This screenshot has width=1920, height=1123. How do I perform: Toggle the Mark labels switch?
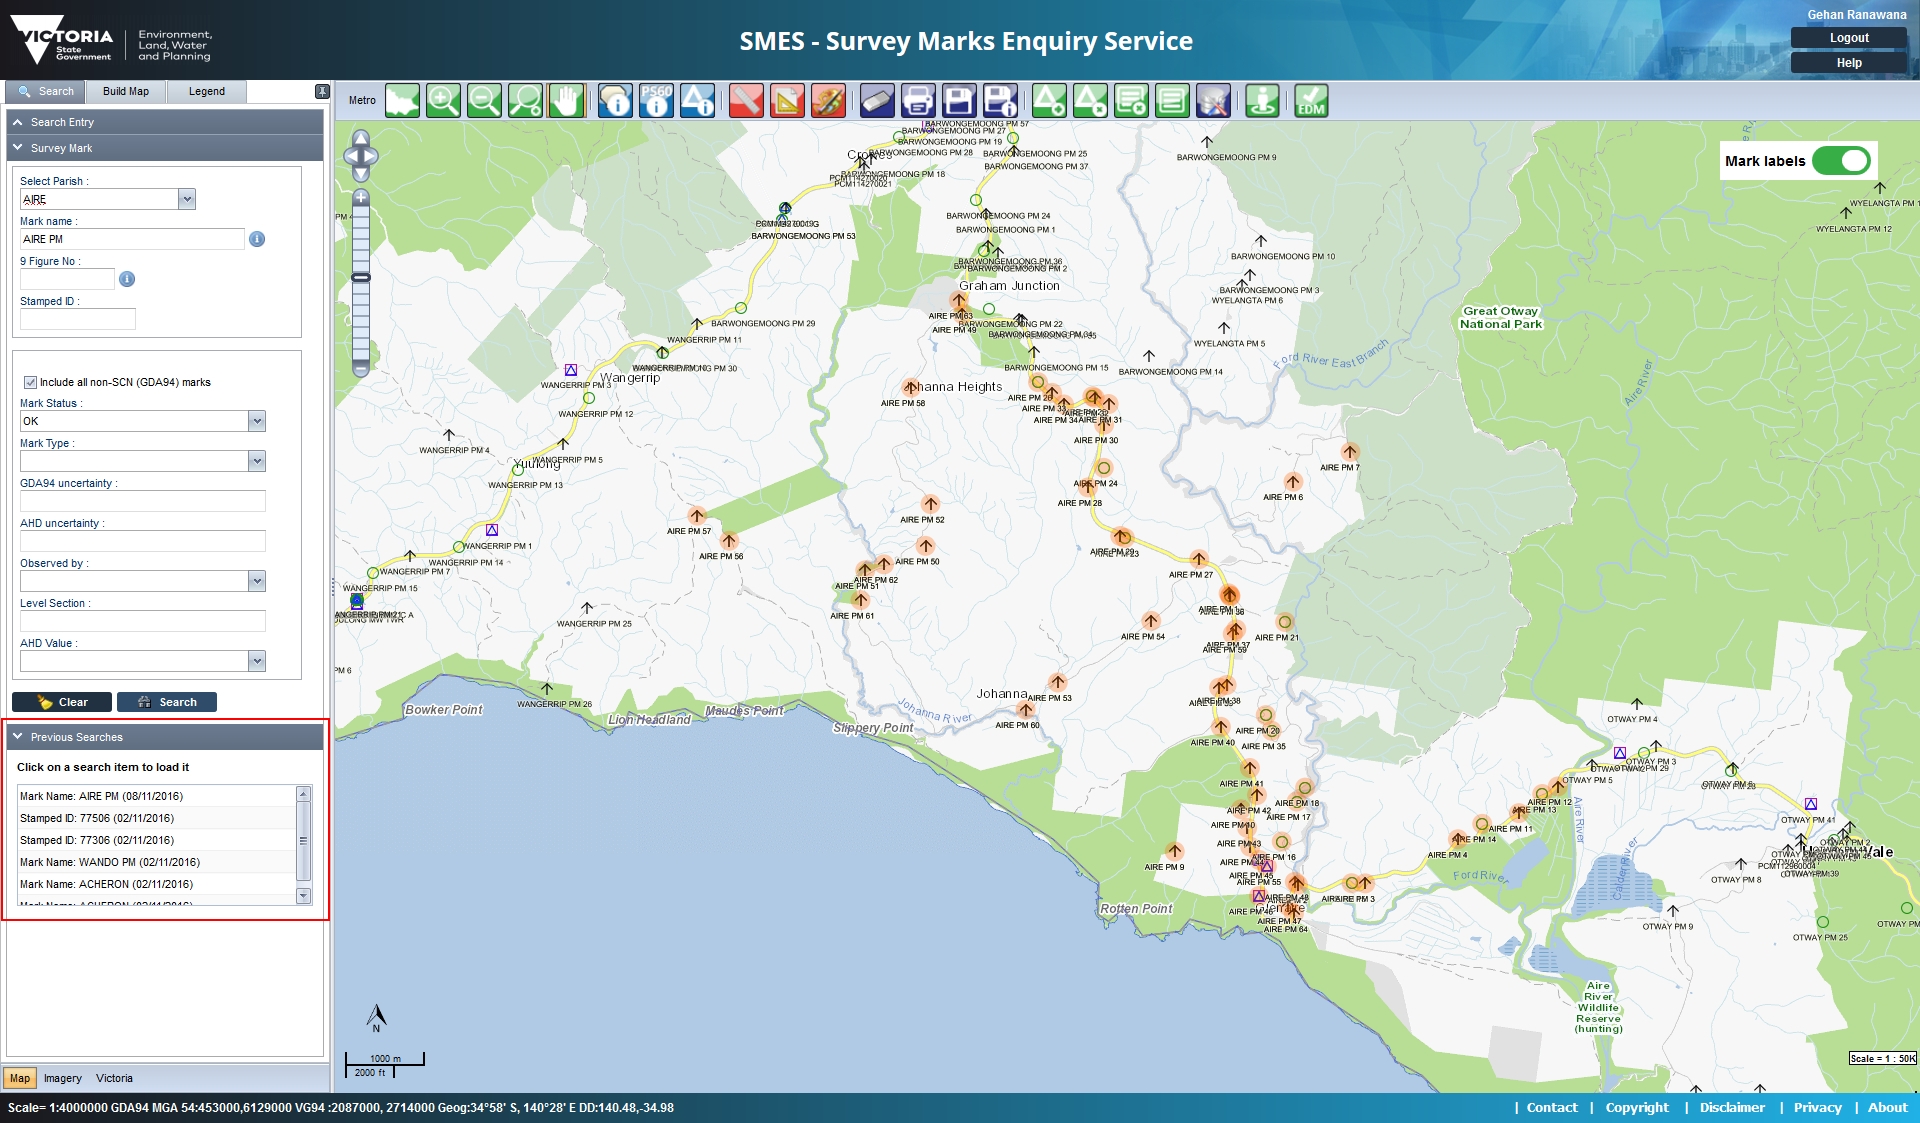tap(1841, 161)
